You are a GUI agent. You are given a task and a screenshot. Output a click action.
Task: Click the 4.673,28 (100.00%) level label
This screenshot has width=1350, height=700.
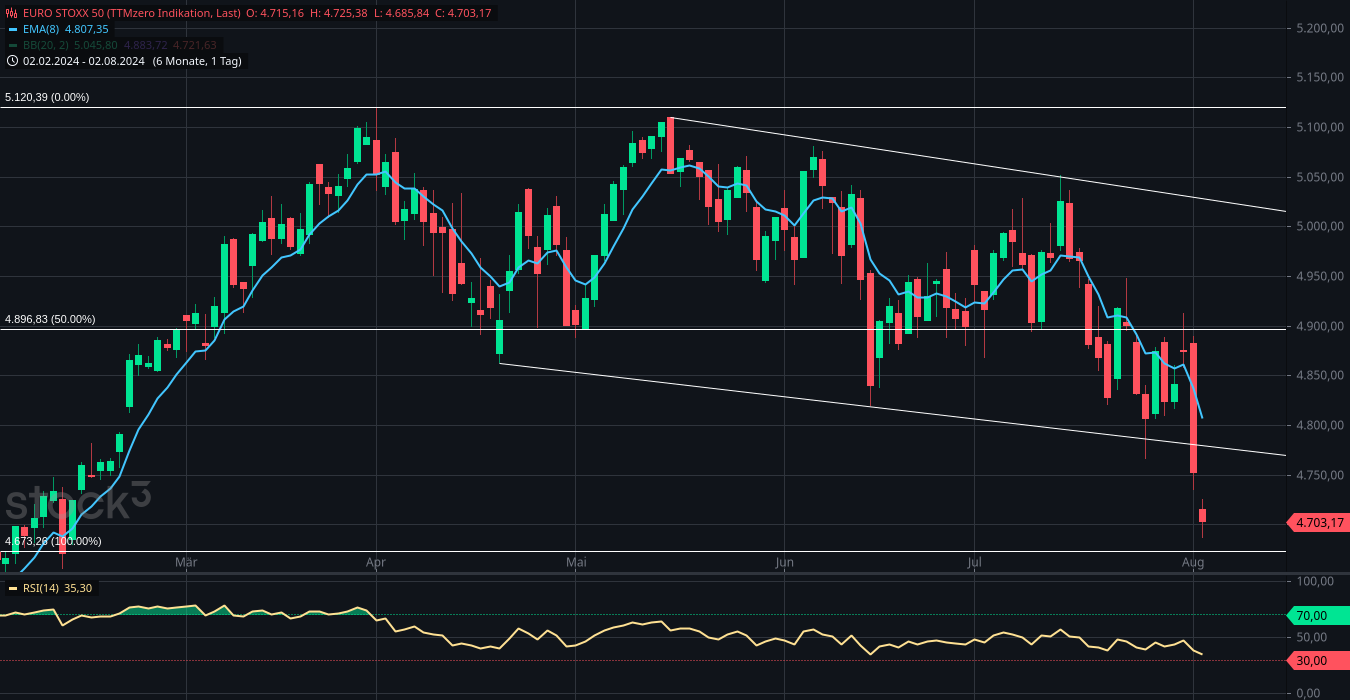[52, 541]
